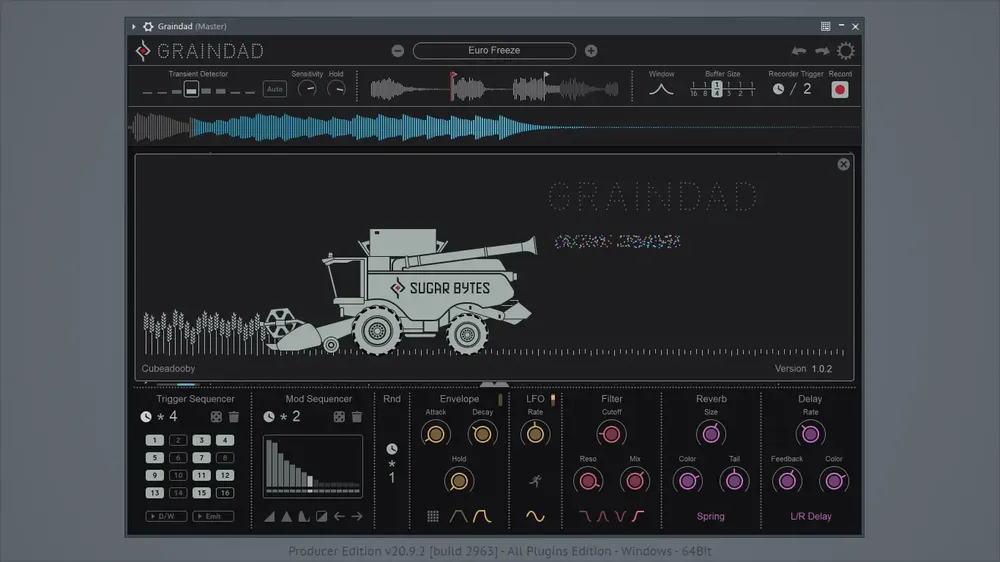Open the Euro Freeze preset selector
Image resolution: width=1000 pixels, height=562 pixels.
[x=494, y=50]
